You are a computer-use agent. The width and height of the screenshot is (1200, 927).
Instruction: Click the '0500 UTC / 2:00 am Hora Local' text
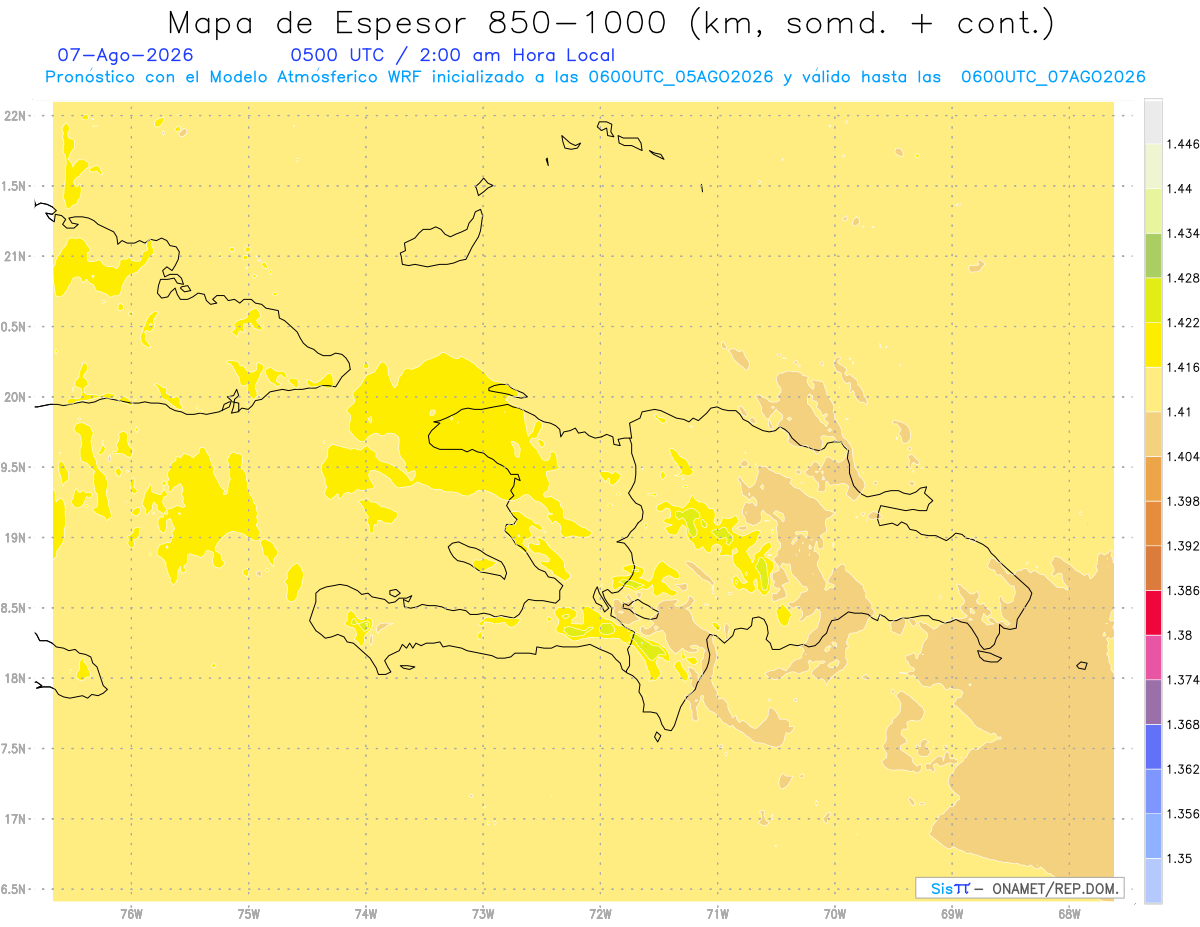(452, 56)
